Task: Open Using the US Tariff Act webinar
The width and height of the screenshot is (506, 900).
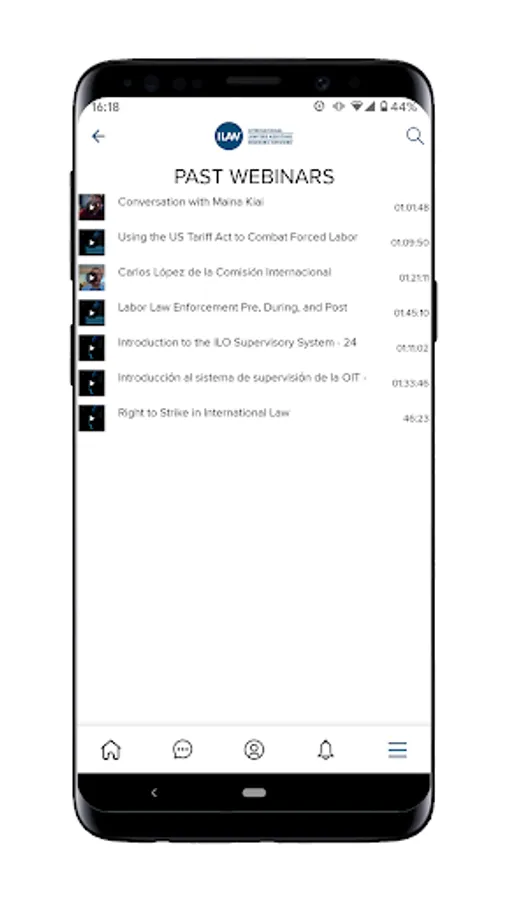Action: [x=238, y=237]
